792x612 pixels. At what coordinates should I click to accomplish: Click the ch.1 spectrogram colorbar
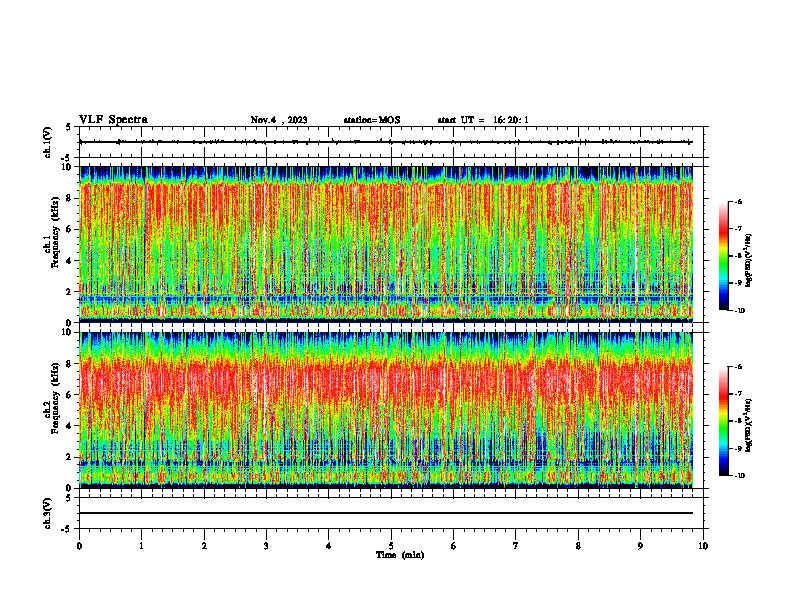pyautogui.click(x=723, y=256)
